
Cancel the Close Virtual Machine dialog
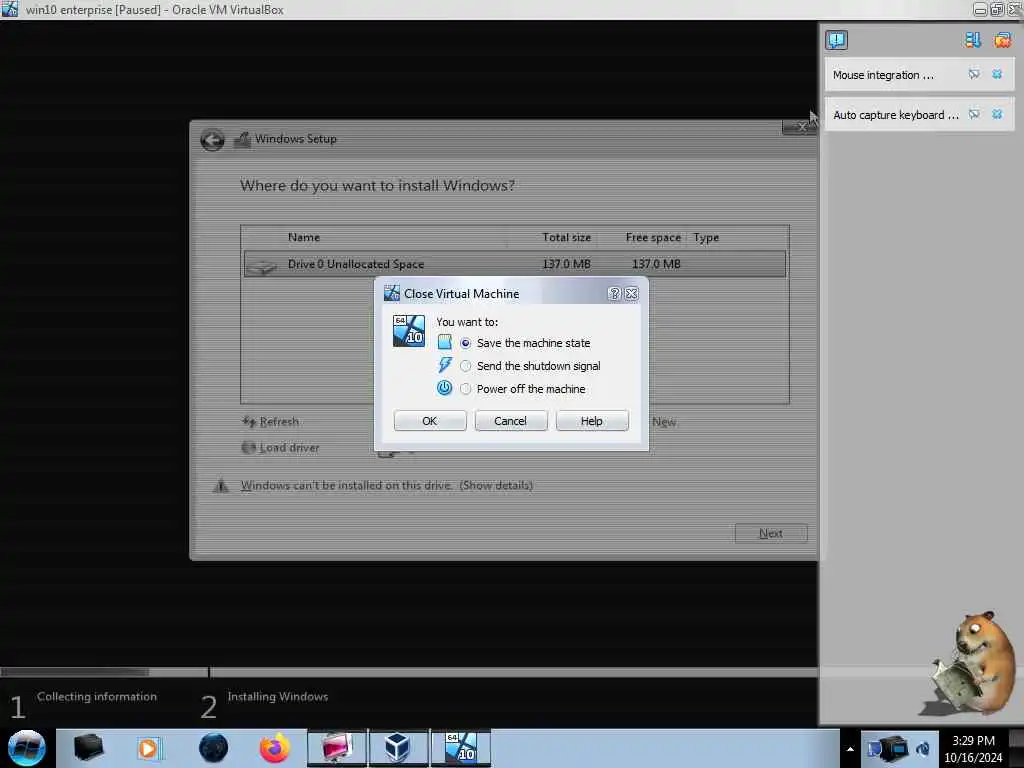tap(511, 421)
